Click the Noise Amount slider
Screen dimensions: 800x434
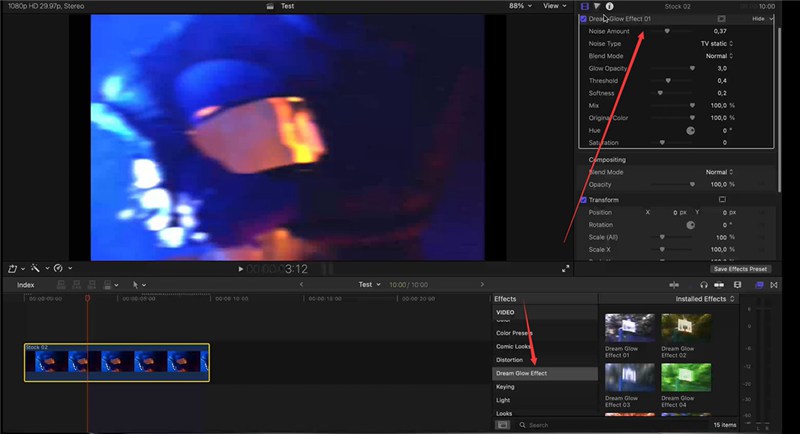[x=668, y=31]
